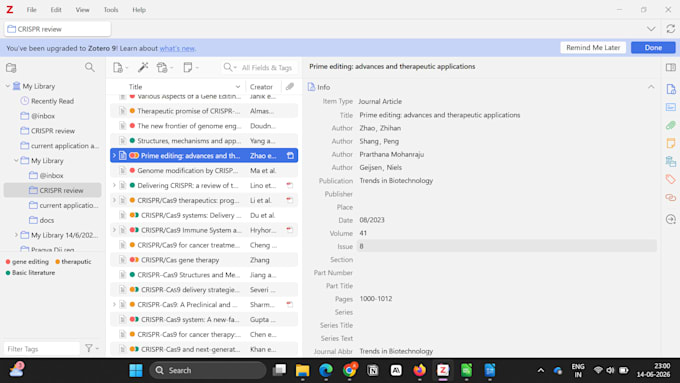The width and height of the screenshot is (680, 383).
Task: Open the Recently Read collection
Action: coord(52,101)
